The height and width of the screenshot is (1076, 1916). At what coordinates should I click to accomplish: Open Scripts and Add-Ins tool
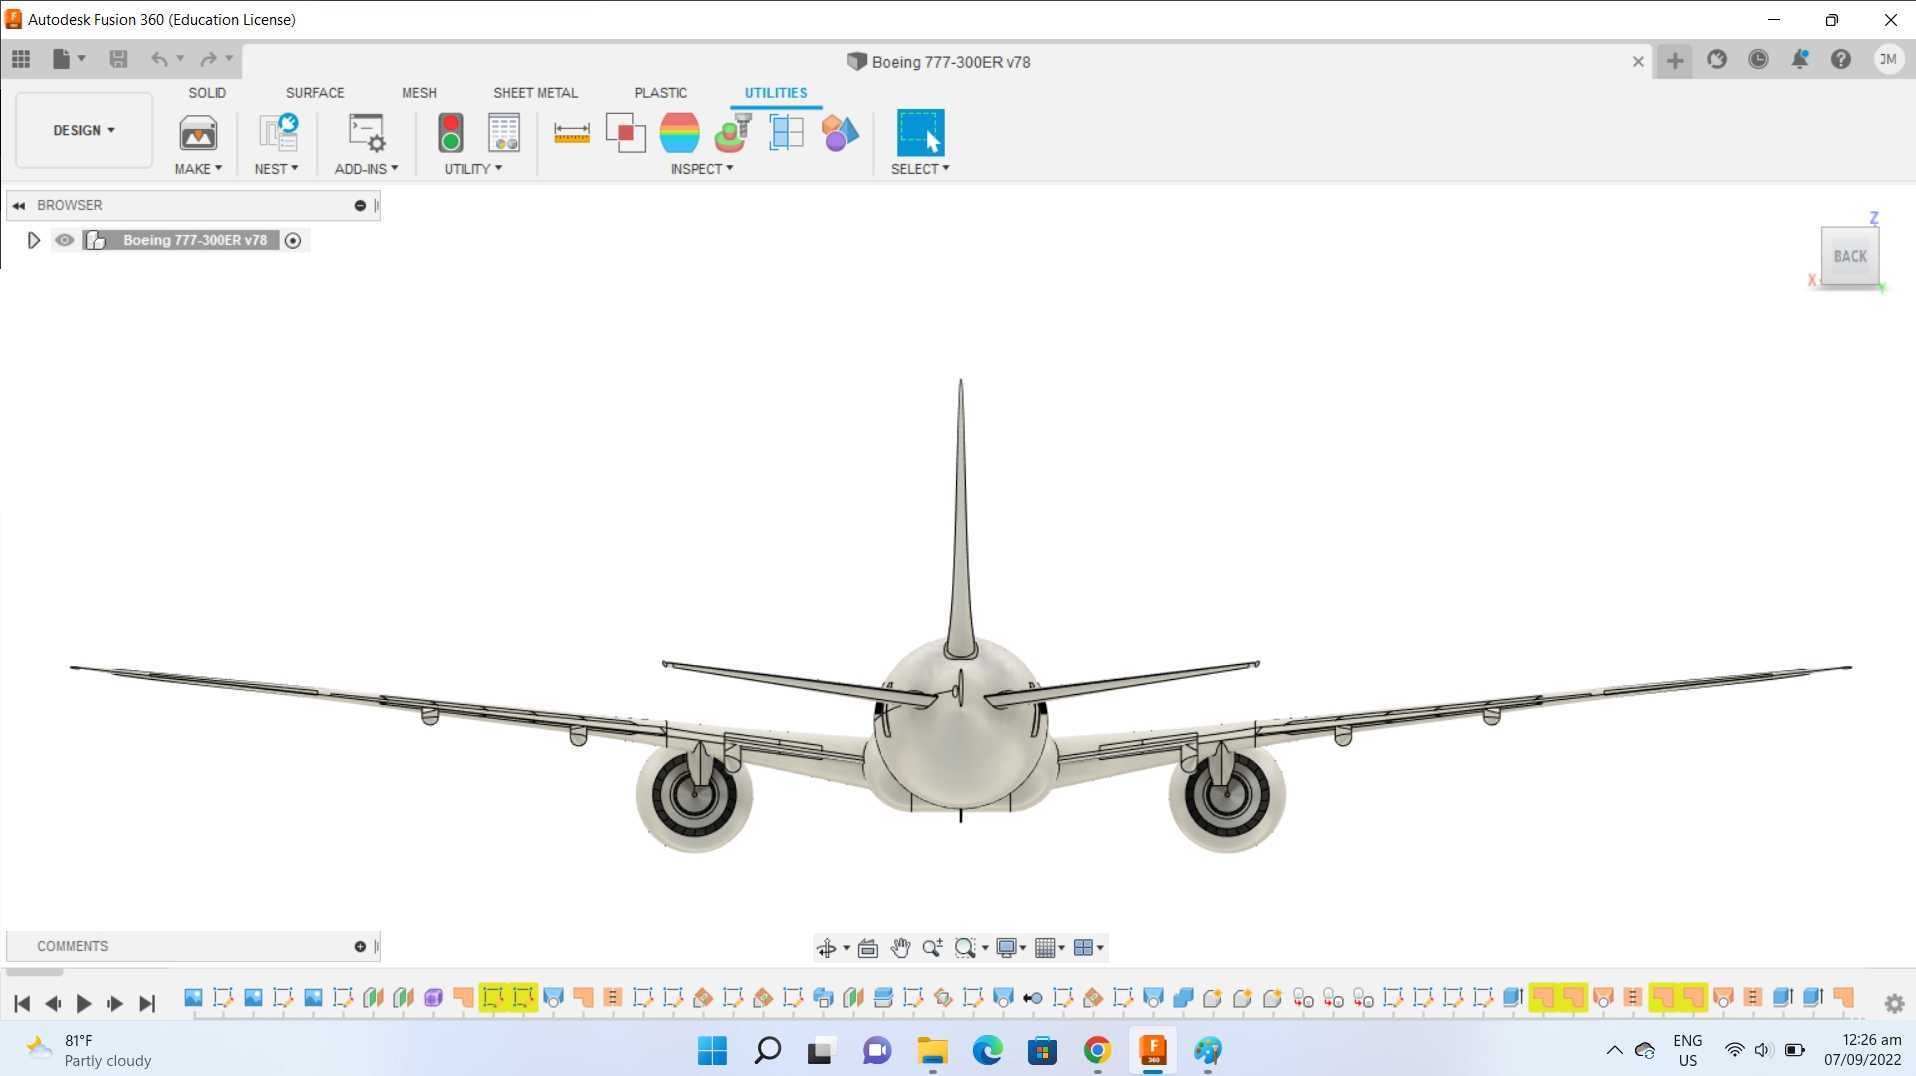pos(367,133)
